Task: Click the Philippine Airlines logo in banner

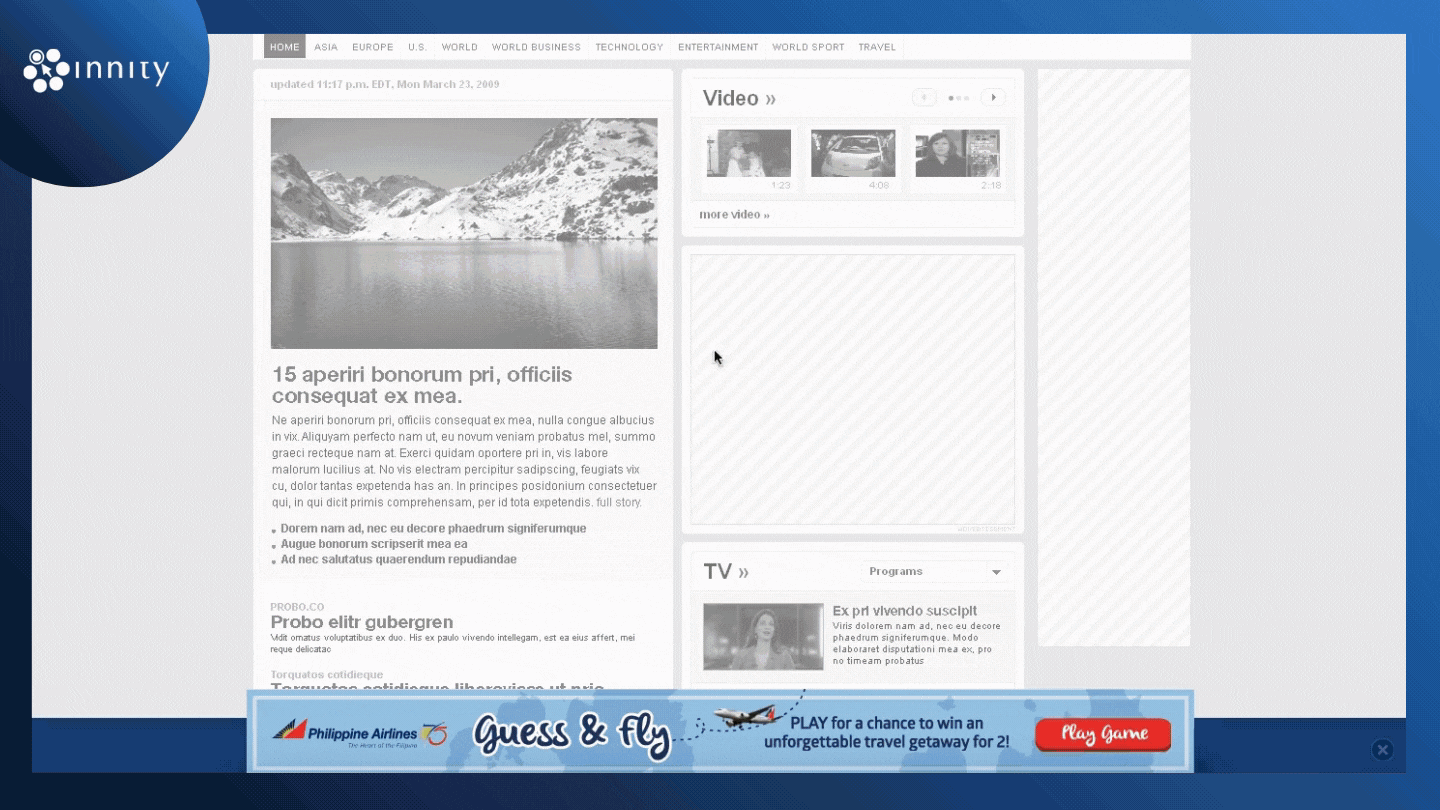Action: coord(360,733)
